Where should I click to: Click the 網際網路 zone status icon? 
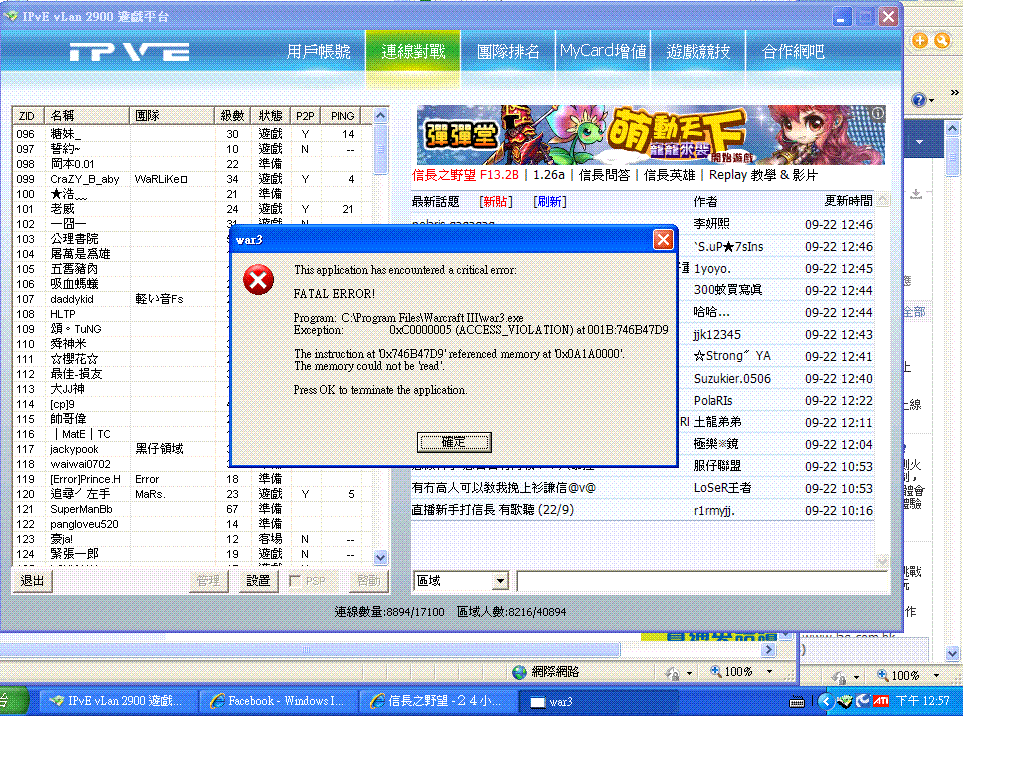tap(519, 672)
